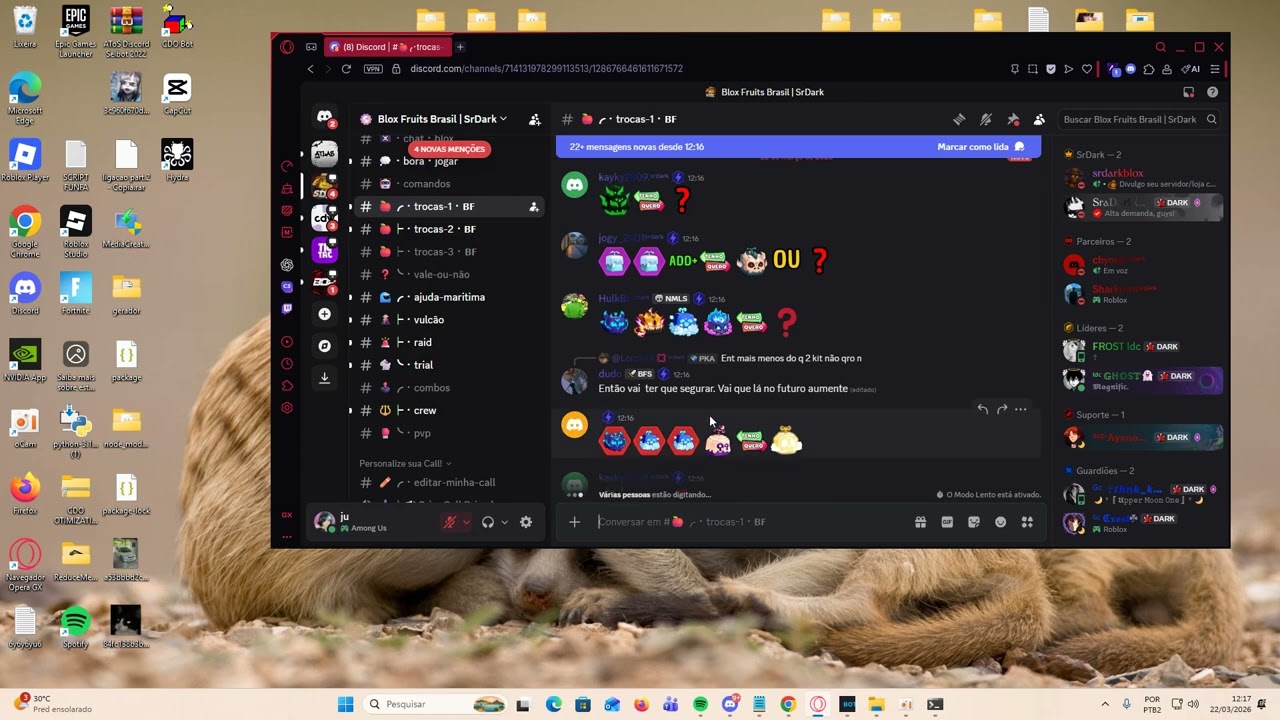1280x720 pixels.
Task: Open Opera GX settings gear in sidebar
Action: [x=287, y=408]
